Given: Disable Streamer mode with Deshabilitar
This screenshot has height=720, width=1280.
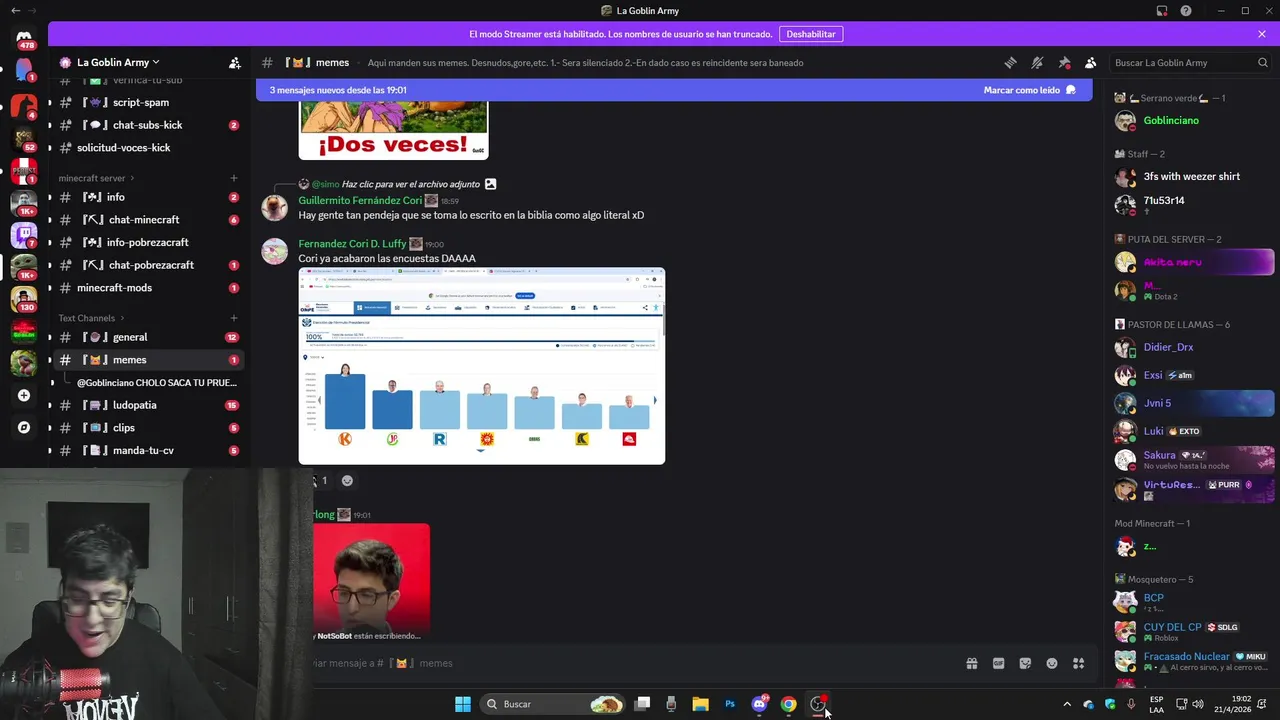Looking at the screenshot, I should 810,34.
